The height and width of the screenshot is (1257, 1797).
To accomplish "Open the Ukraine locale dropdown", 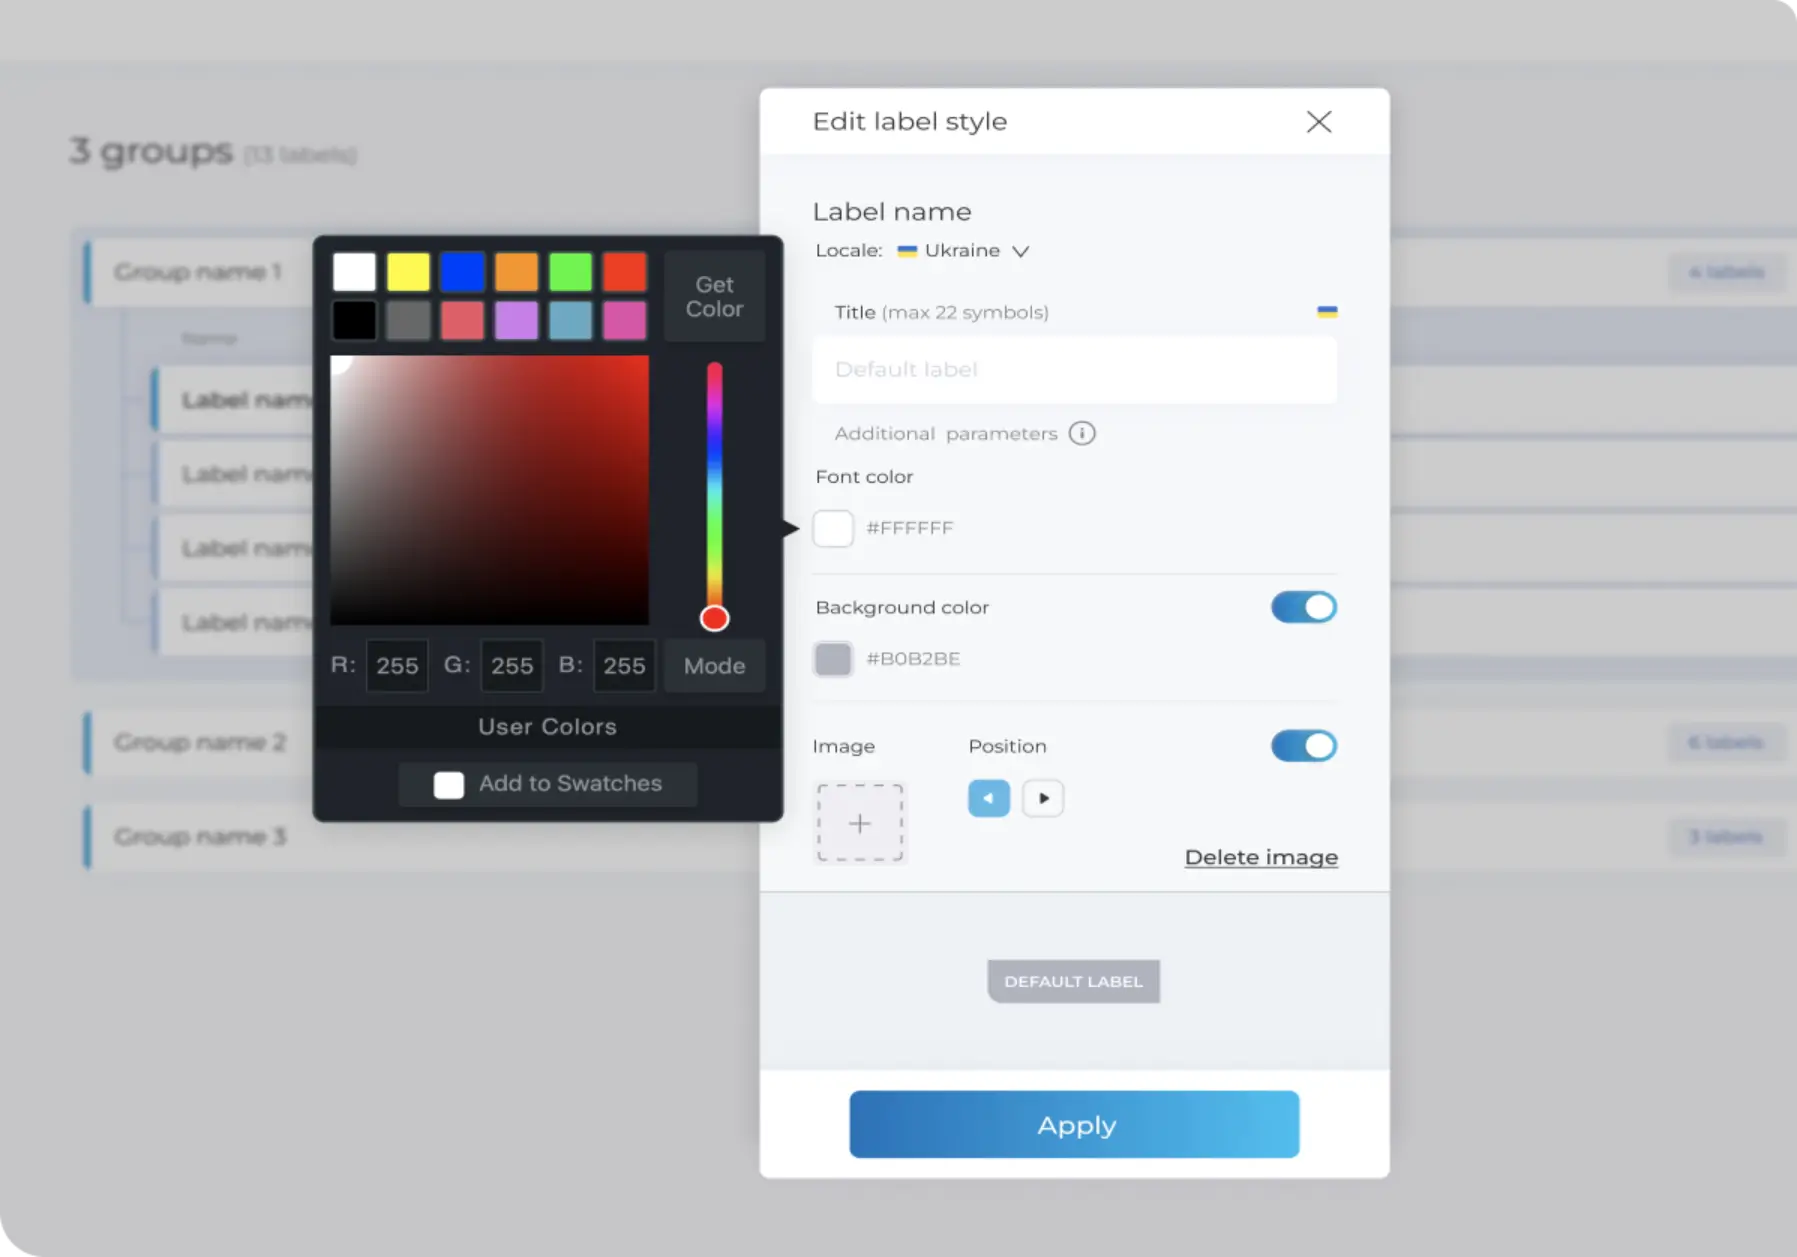I will click(963, 251).
